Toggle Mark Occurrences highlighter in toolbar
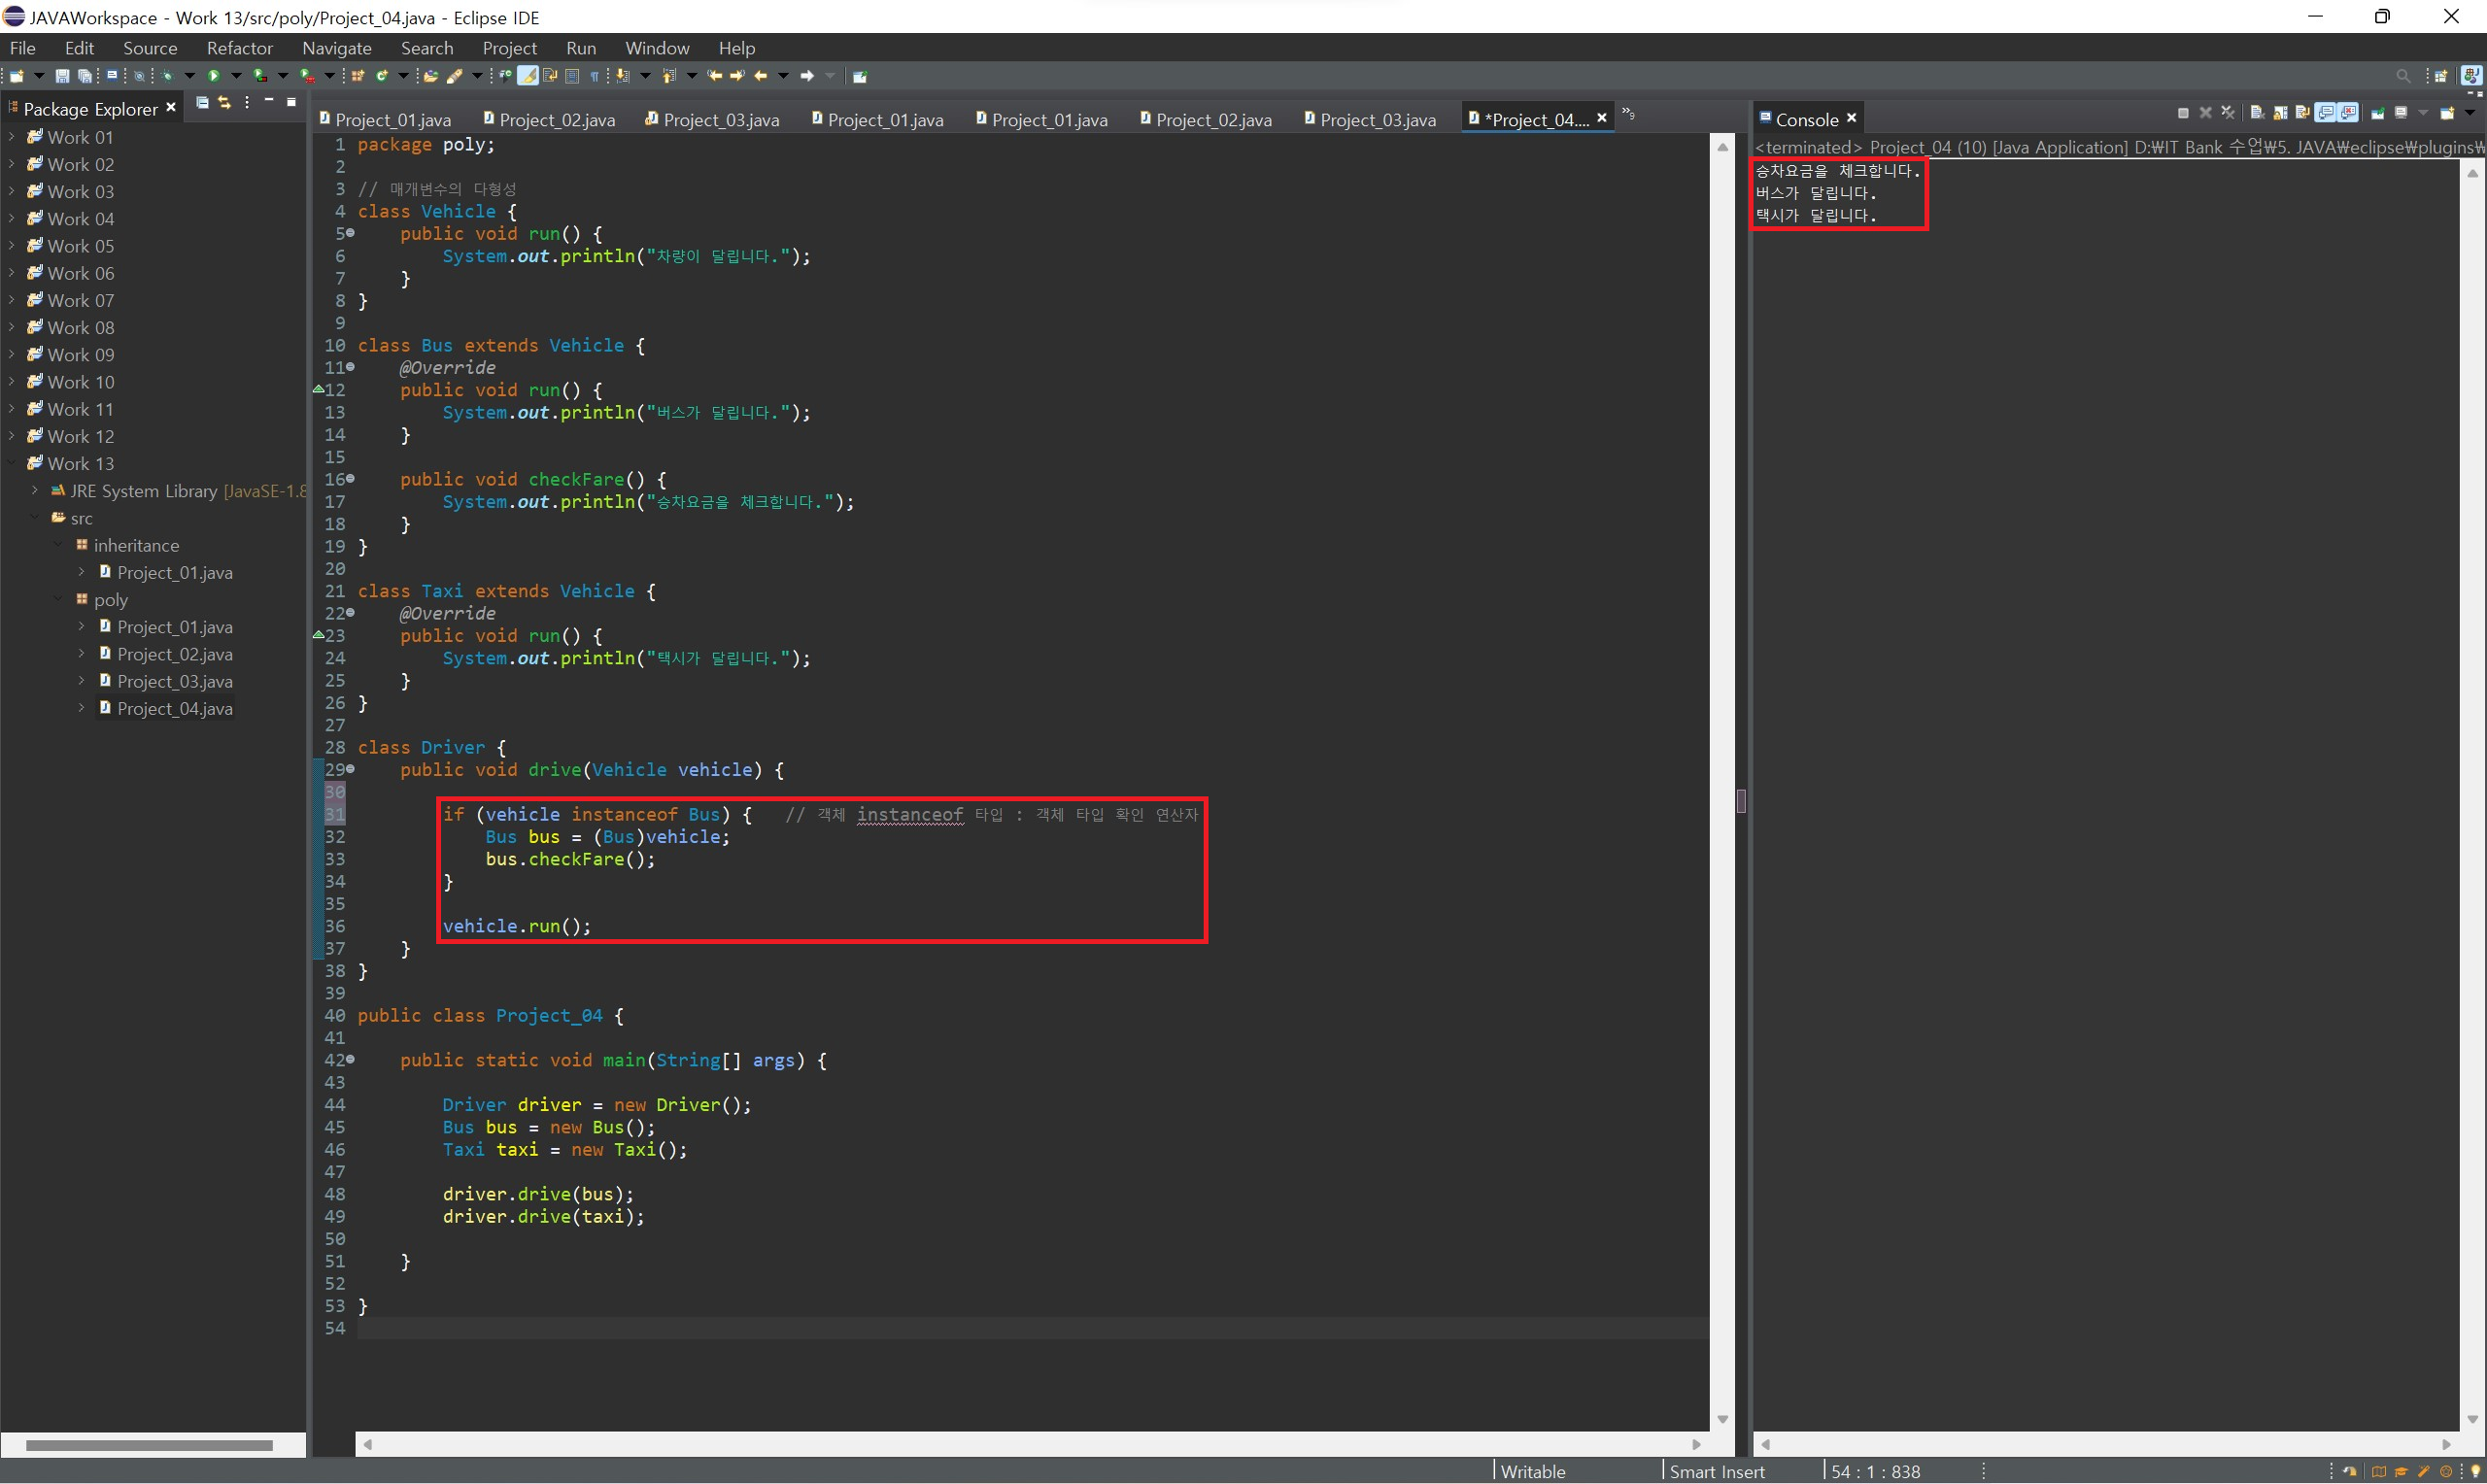 527,76
